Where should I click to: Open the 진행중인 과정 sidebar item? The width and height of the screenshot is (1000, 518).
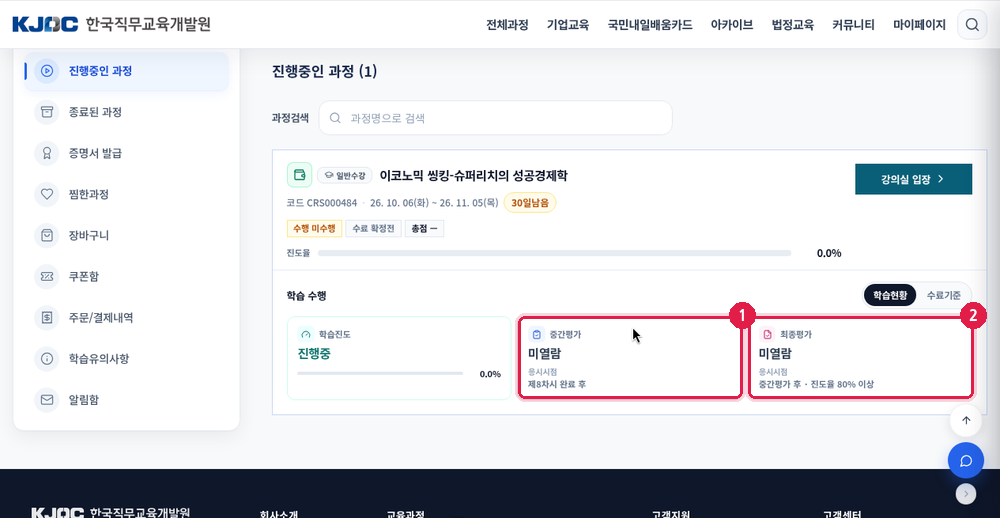pos(126,71)
